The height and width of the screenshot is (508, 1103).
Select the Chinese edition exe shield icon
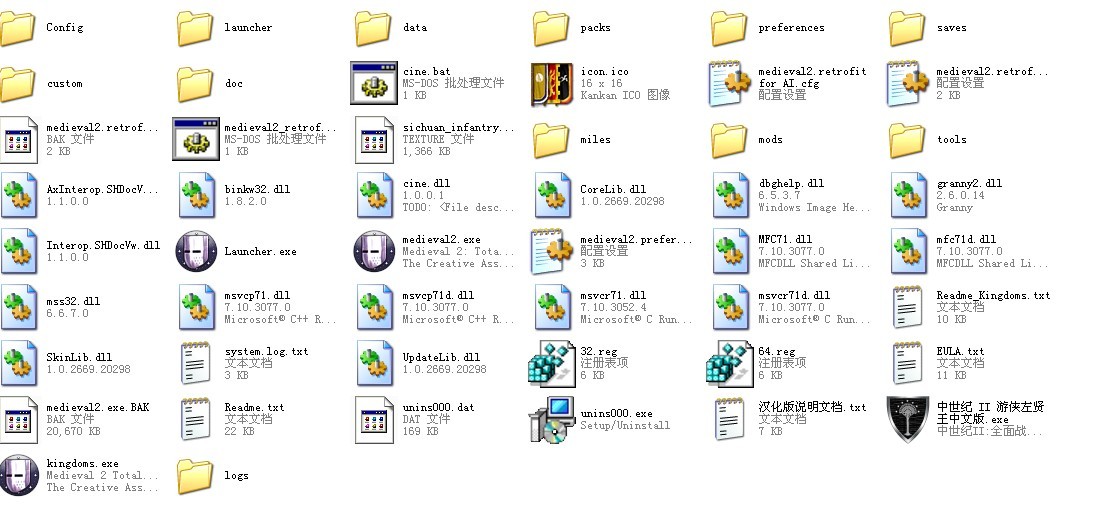click(908, 419)
